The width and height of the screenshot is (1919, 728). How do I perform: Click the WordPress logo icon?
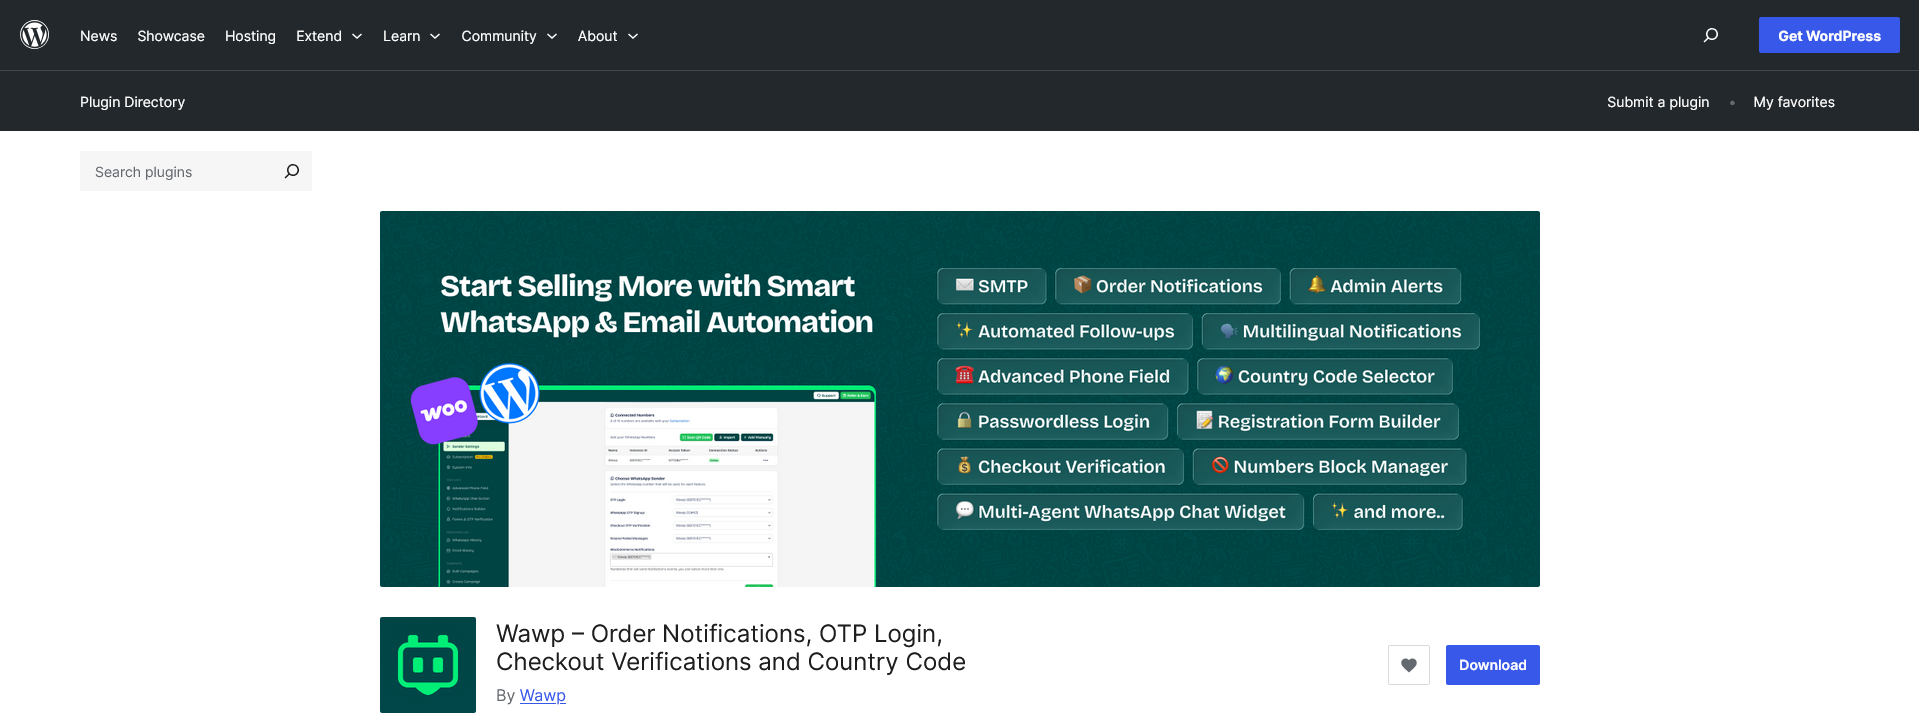click(35, 35)
